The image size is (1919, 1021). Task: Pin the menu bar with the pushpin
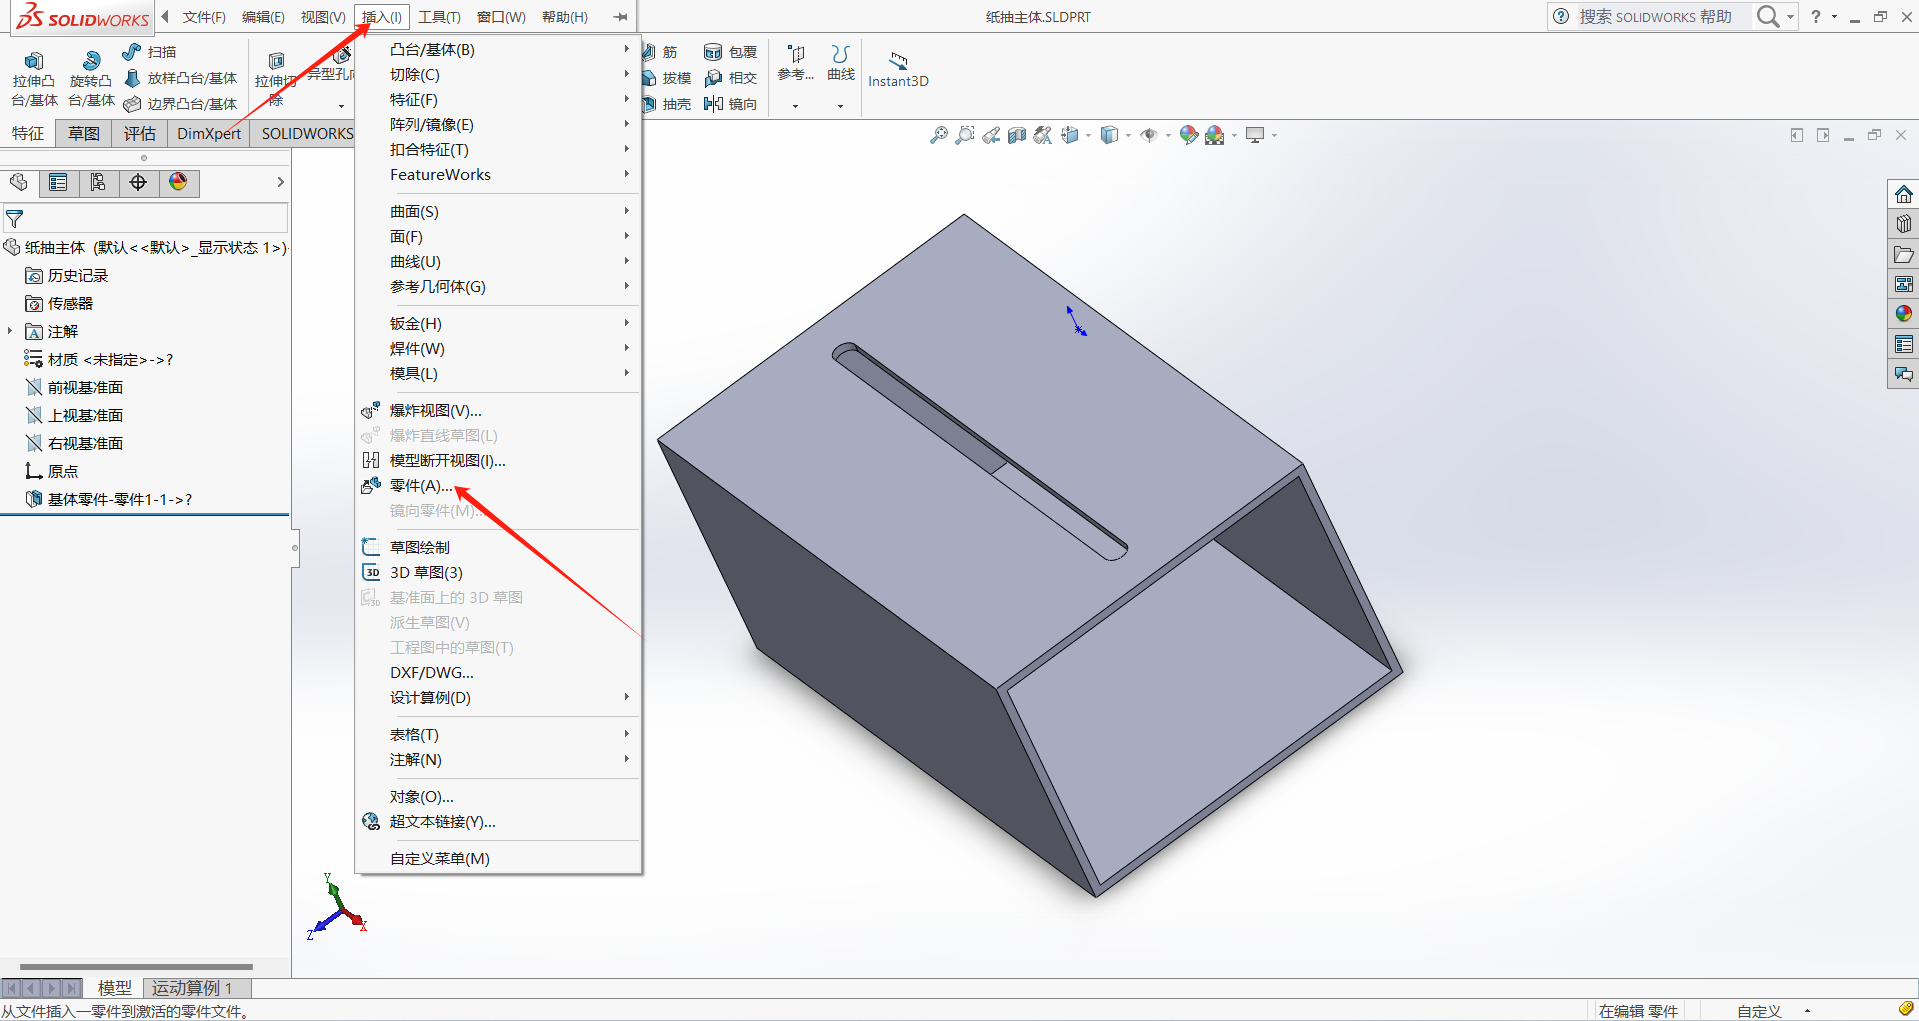click(x=620, y=17)
